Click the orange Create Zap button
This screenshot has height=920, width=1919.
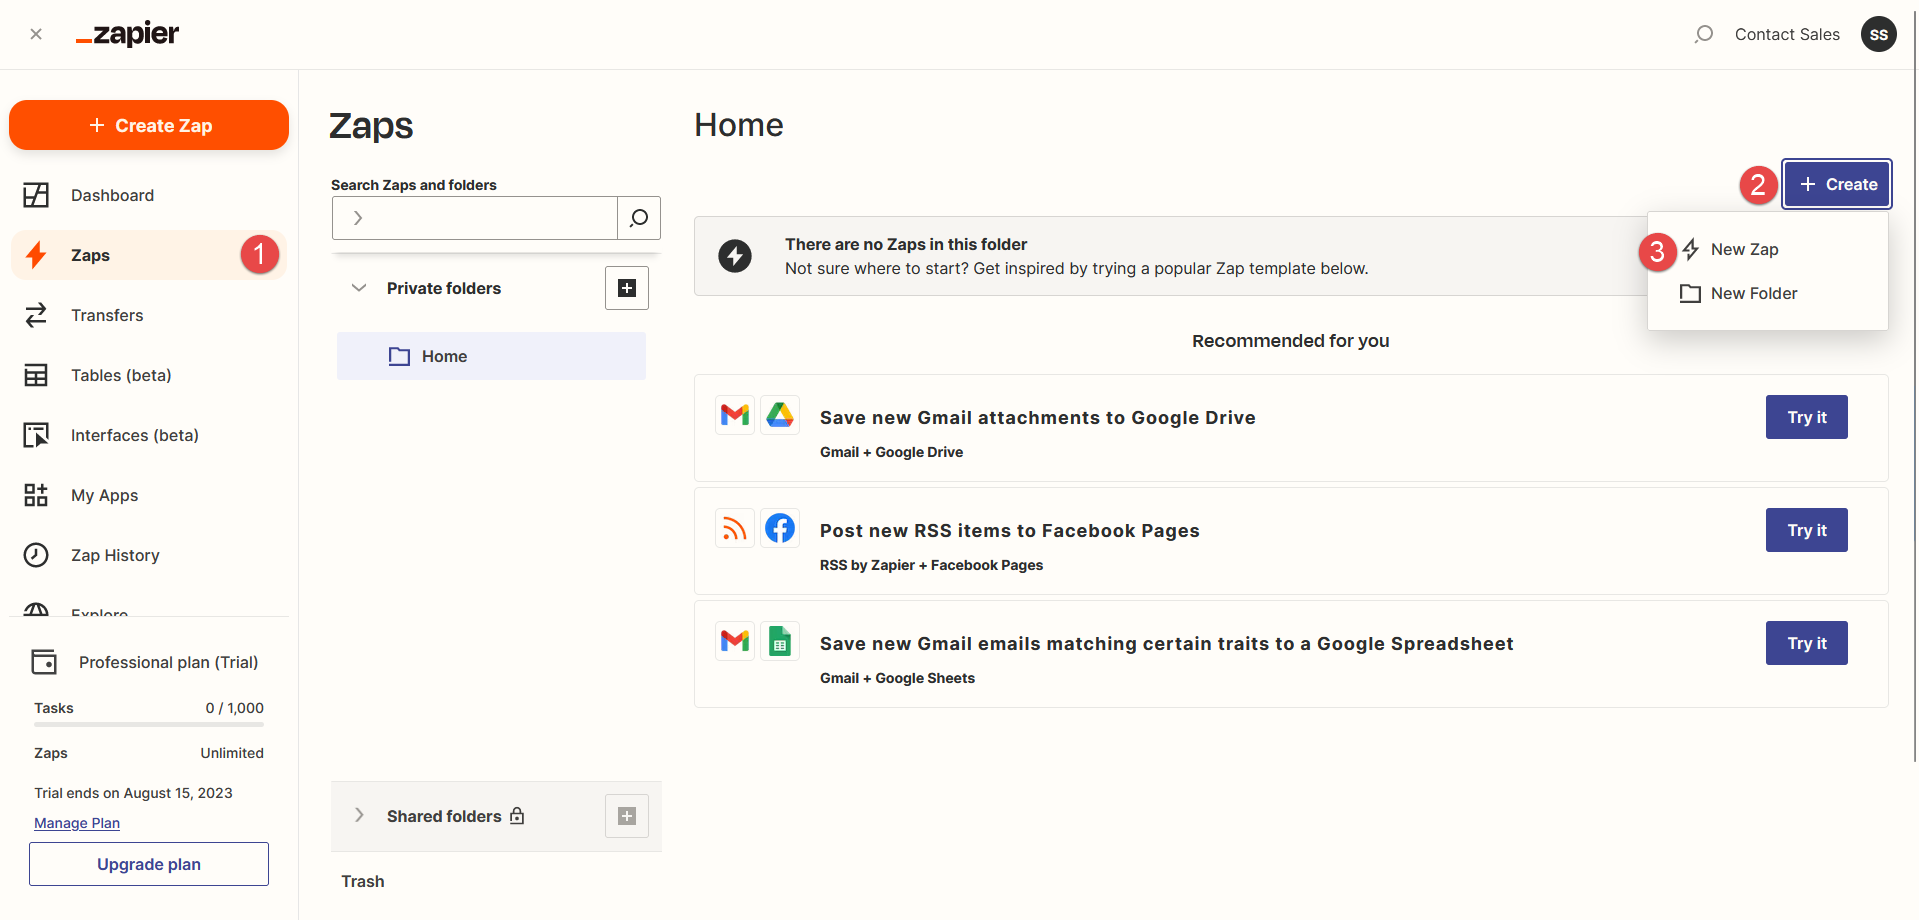click(149, 125)
